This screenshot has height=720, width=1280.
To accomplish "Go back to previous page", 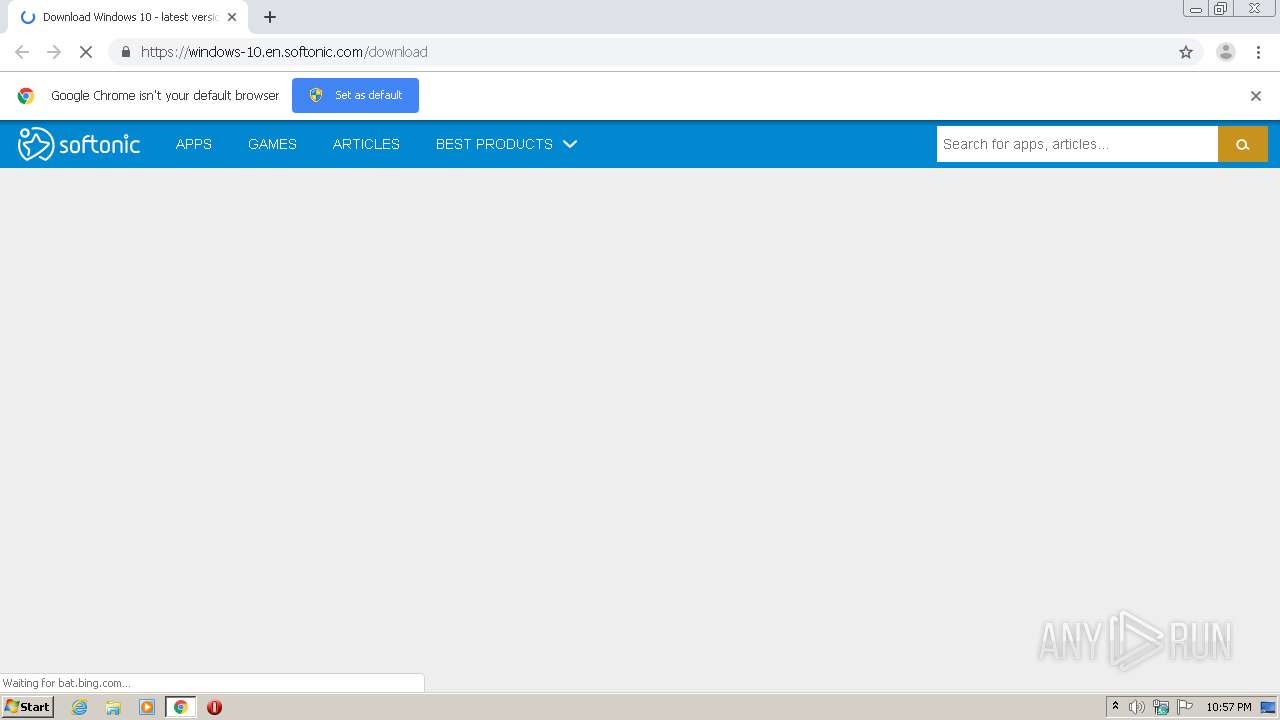I will [x=22, y=52].
